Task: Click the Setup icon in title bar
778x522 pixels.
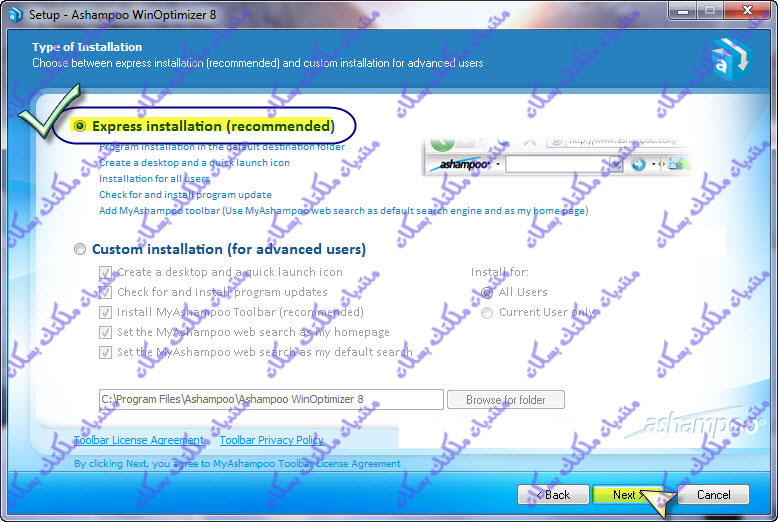Action: click(x=13, y=13)
